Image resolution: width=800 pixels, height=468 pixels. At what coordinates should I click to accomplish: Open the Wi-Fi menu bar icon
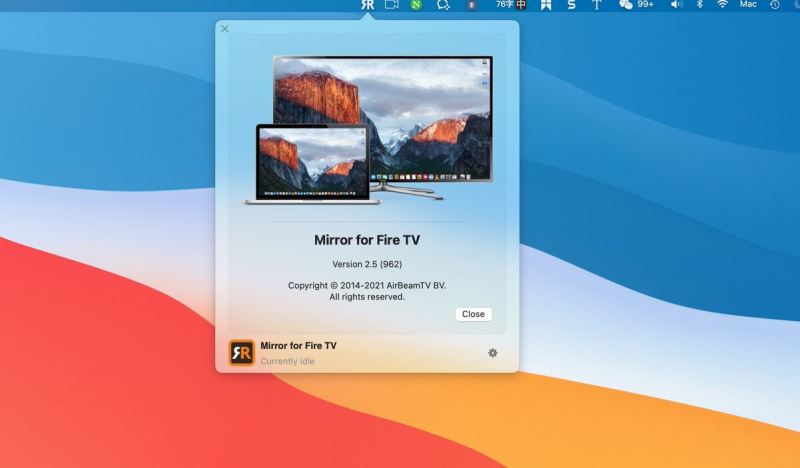722,5
